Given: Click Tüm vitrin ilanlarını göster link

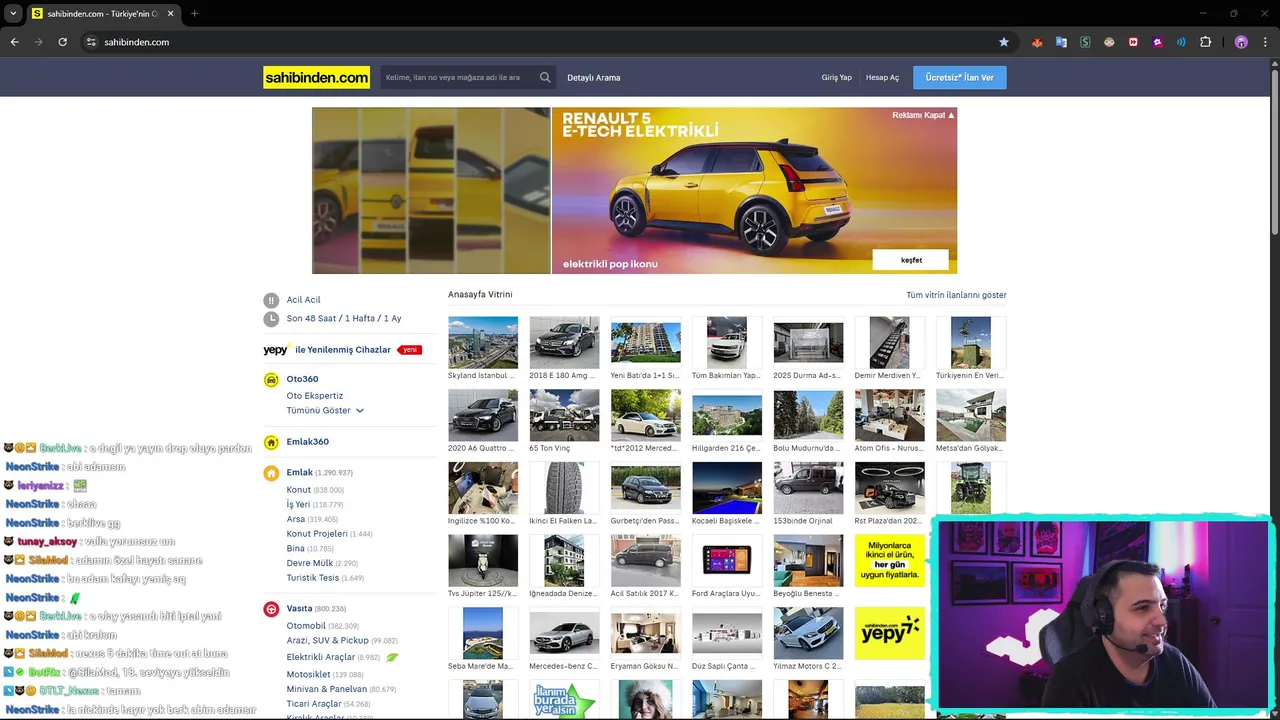Looking at the screenshot, I should tap(956, 295).
